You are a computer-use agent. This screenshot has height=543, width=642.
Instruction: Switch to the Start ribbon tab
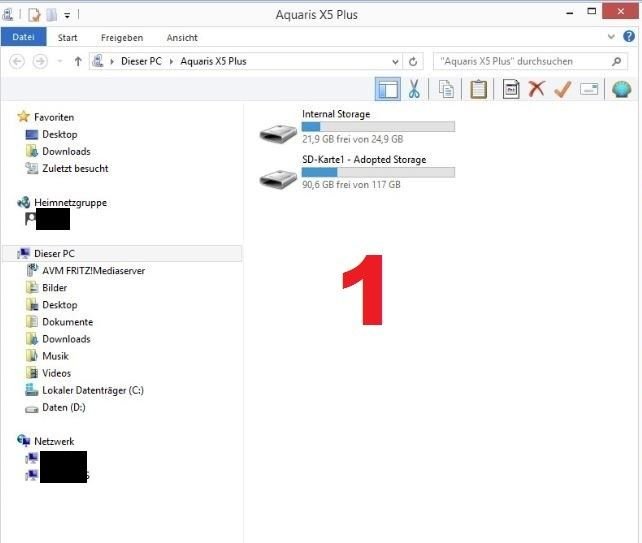click(x=68, y=38)
